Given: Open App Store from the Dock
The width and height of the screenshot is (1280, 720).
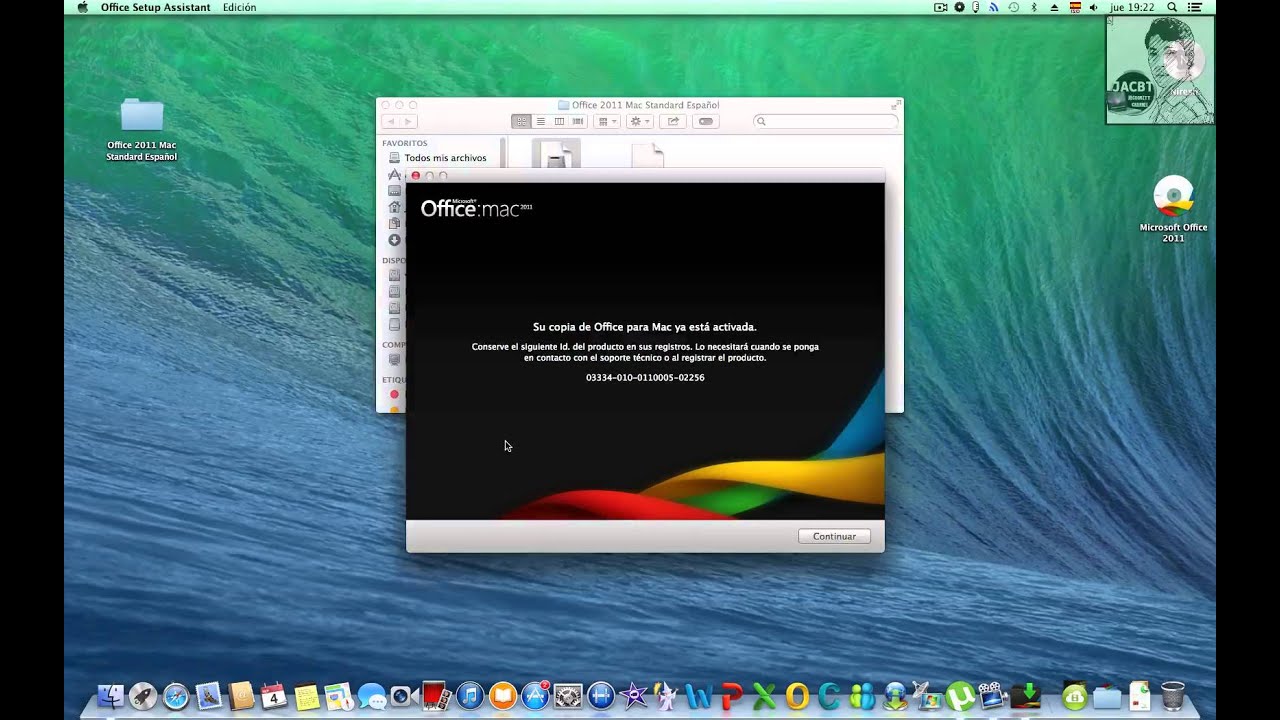Looking at the screenshot, I should (535, 696).
